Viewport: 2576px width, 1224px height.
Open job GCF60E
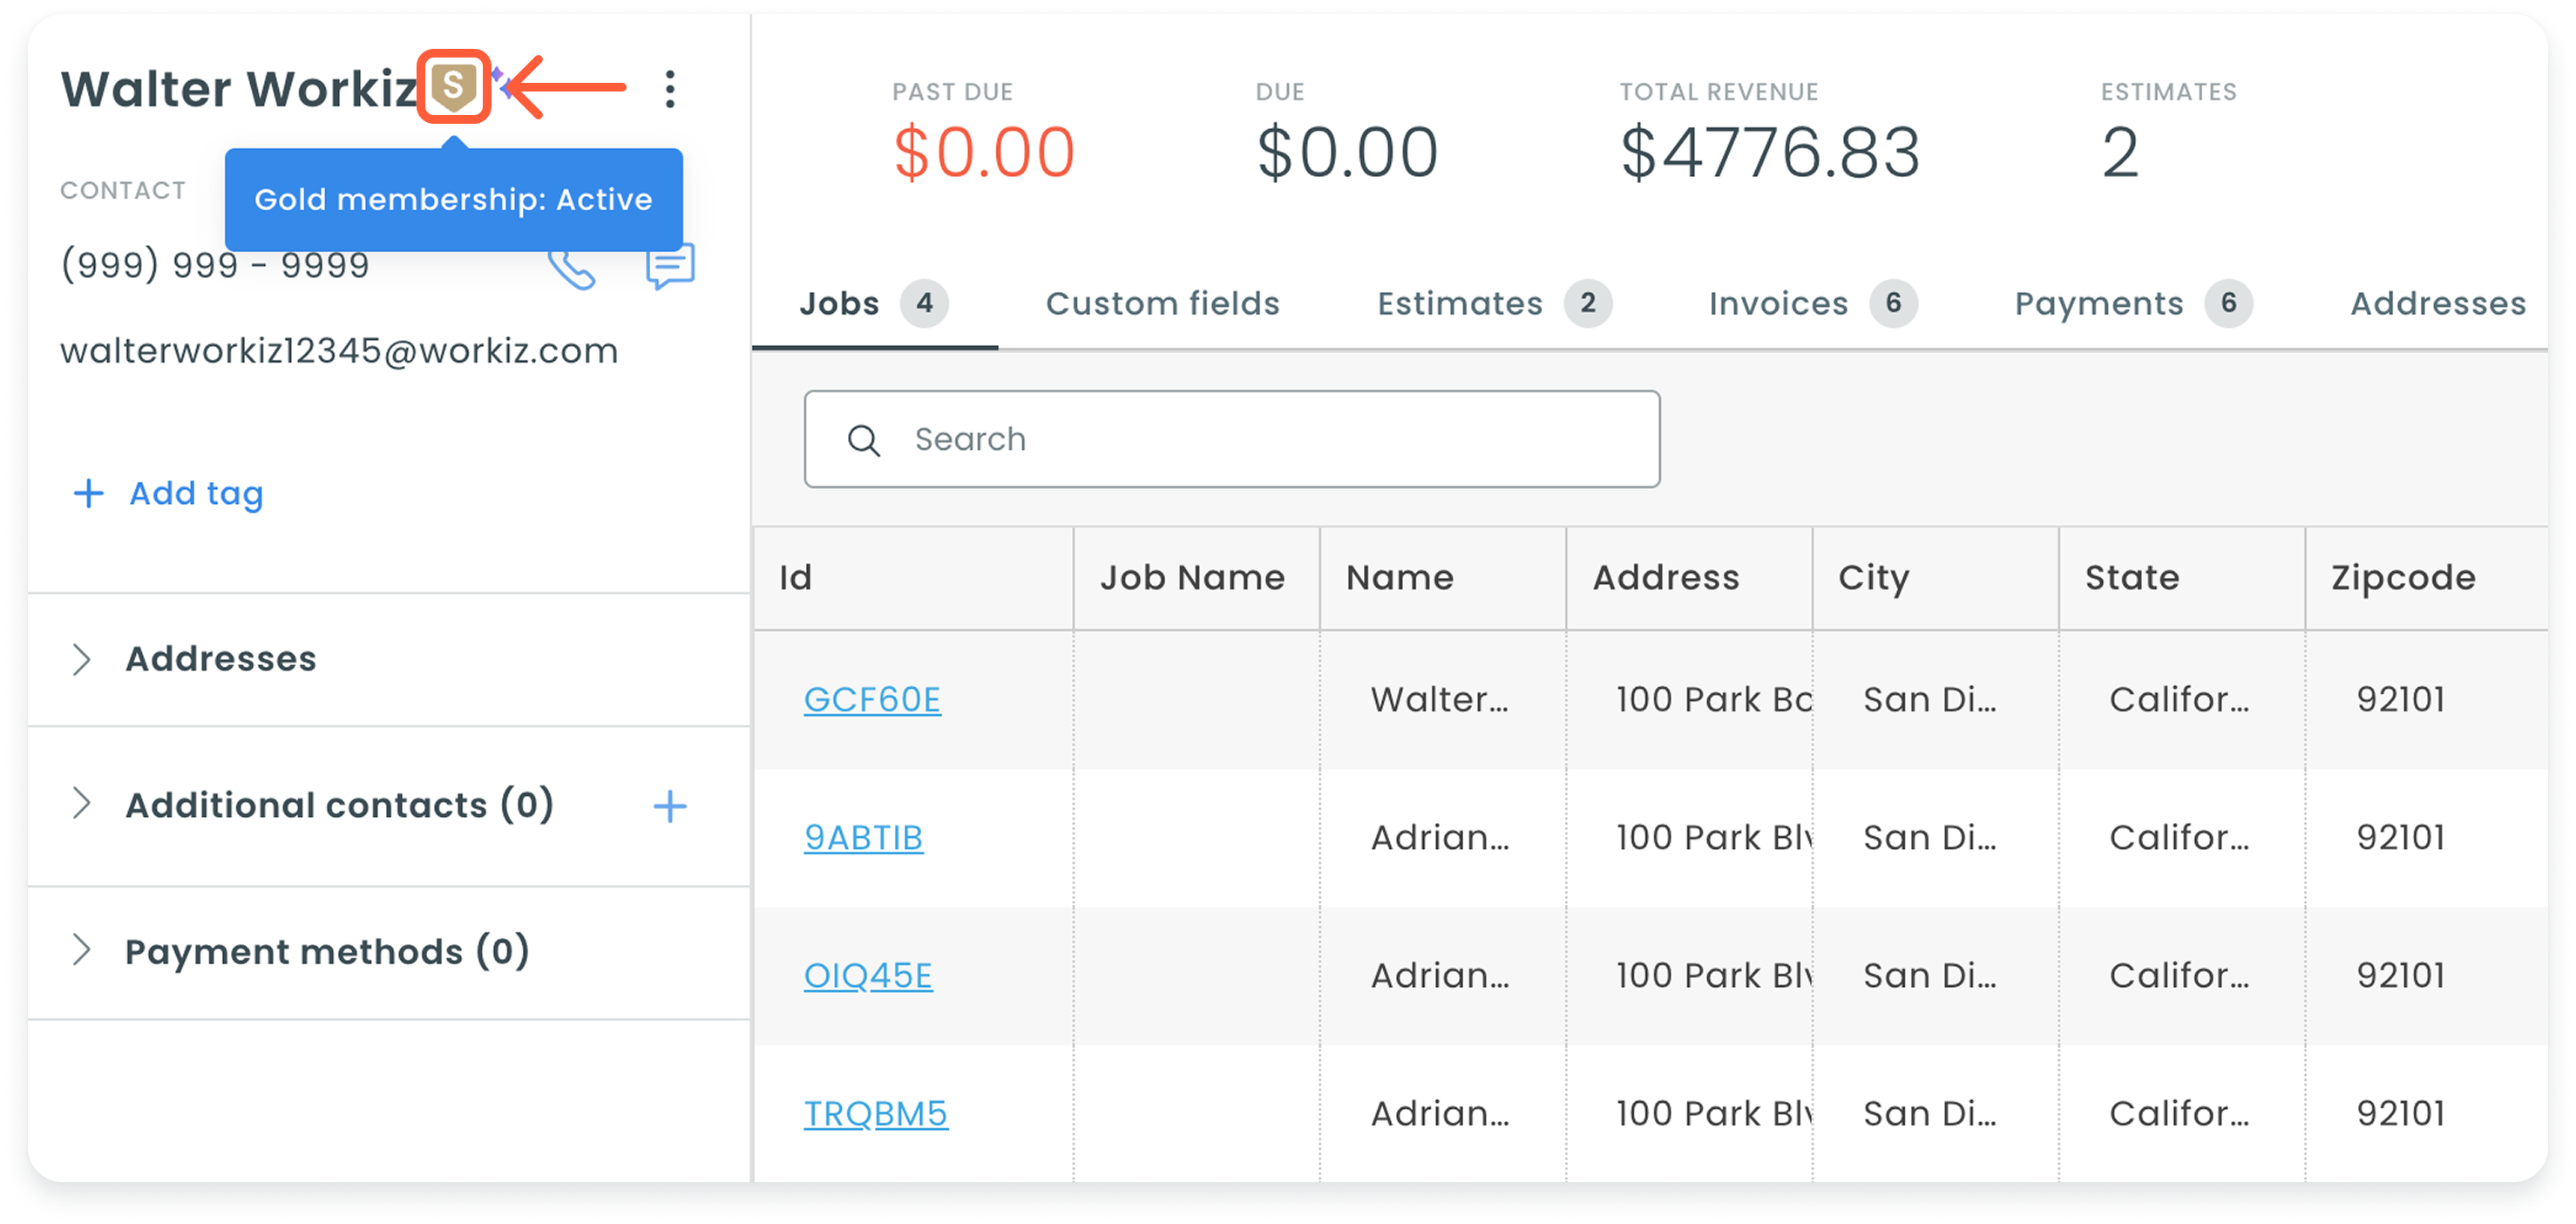point(872,700)
